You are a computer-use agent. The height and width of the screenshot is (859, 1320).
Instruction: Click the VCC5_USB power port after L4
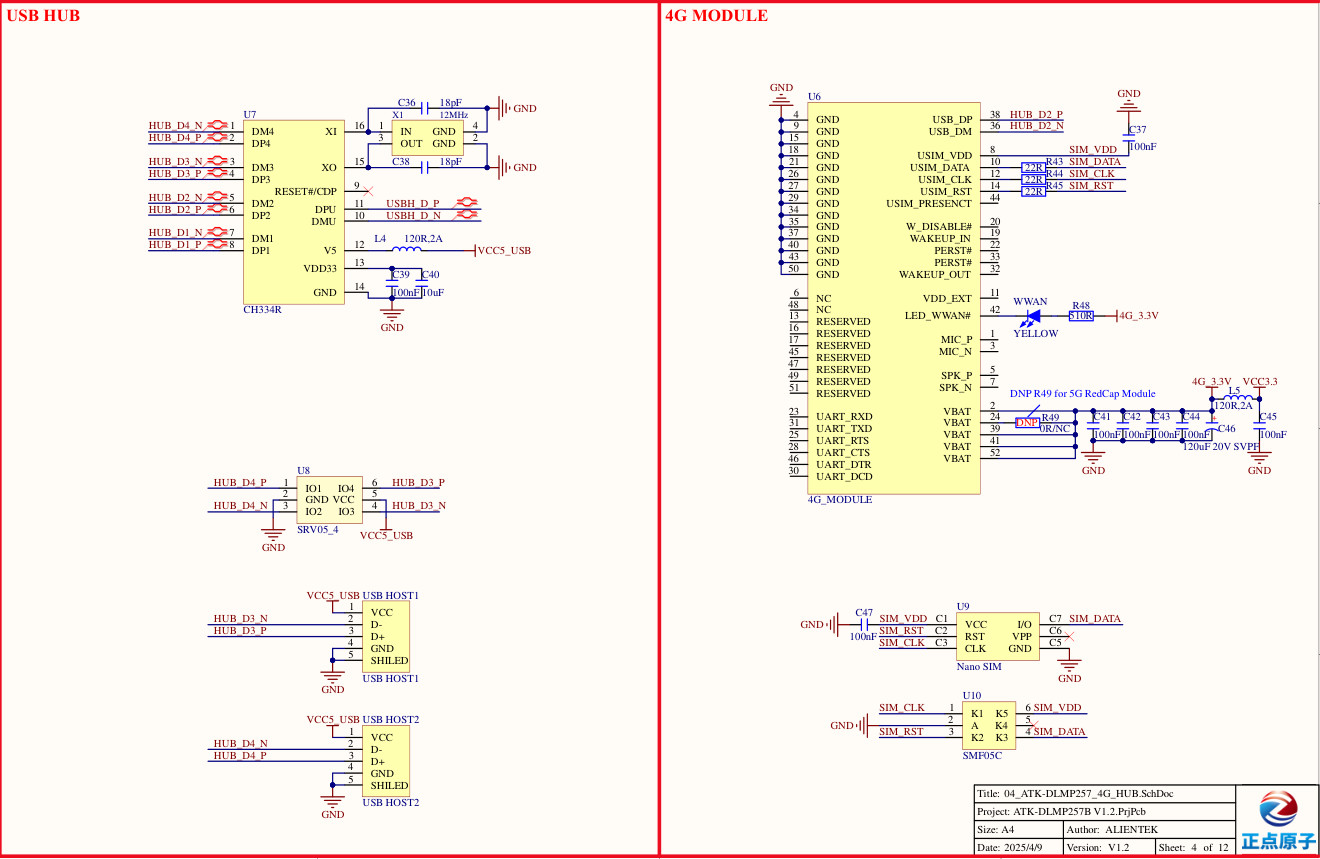503,250
